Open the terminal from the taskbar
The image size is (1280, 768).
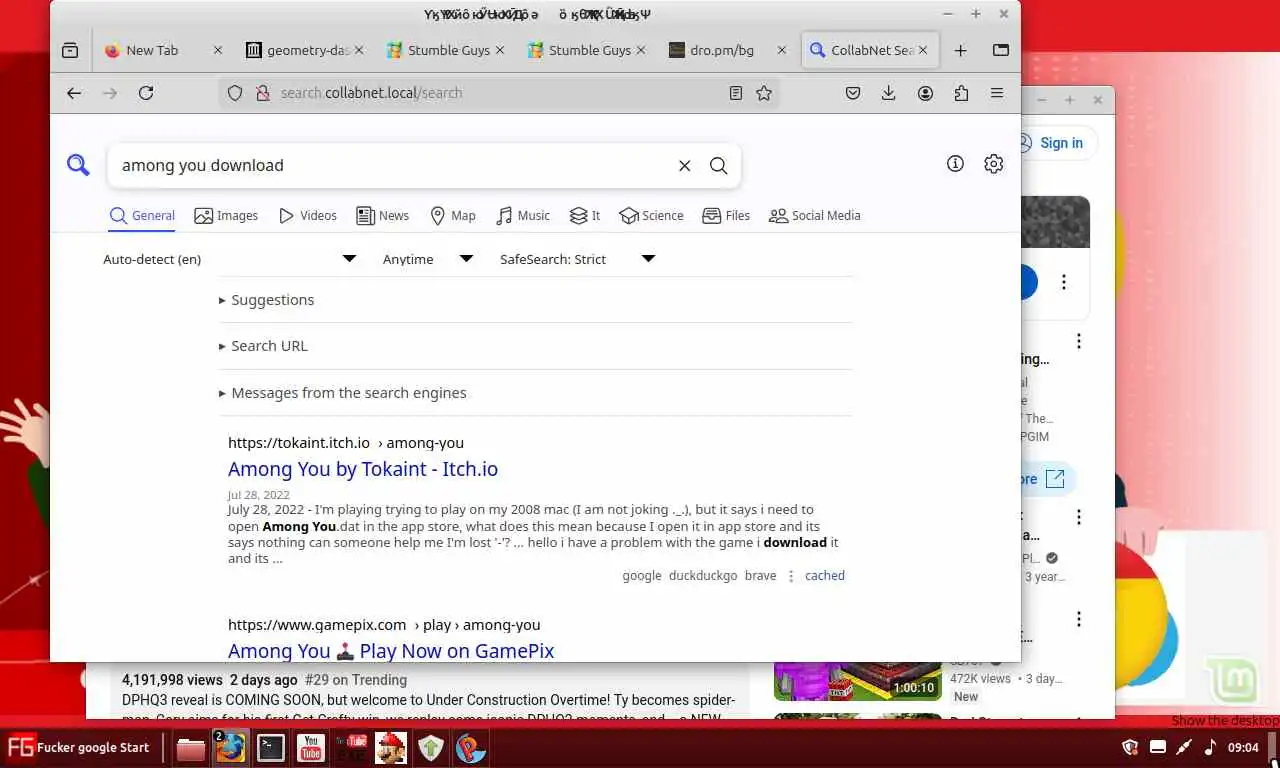point(270,747)
